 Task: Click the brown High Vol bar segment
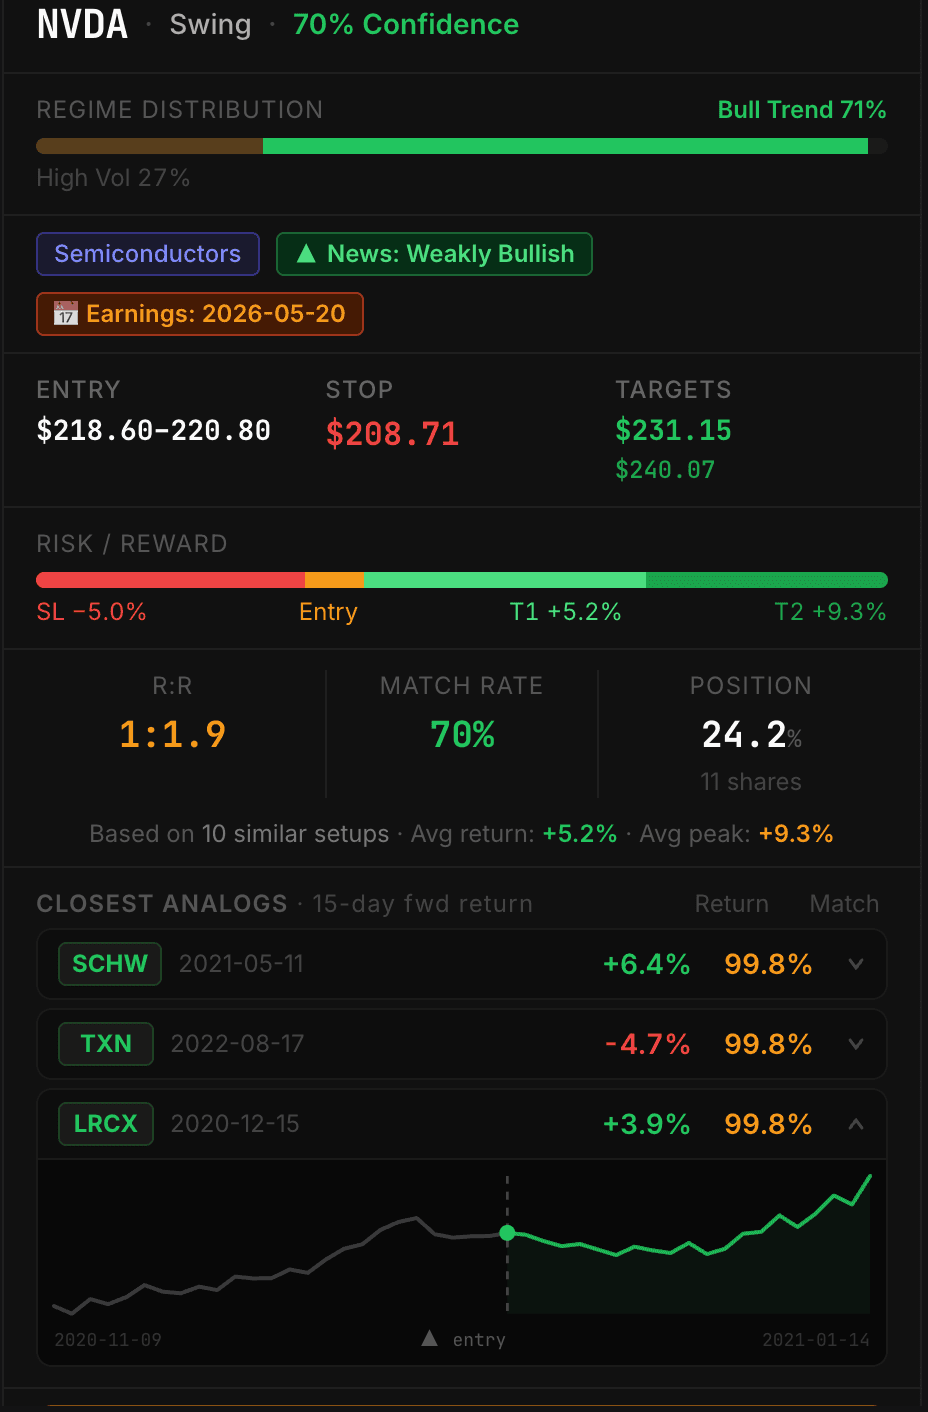(x=149, y=146)
